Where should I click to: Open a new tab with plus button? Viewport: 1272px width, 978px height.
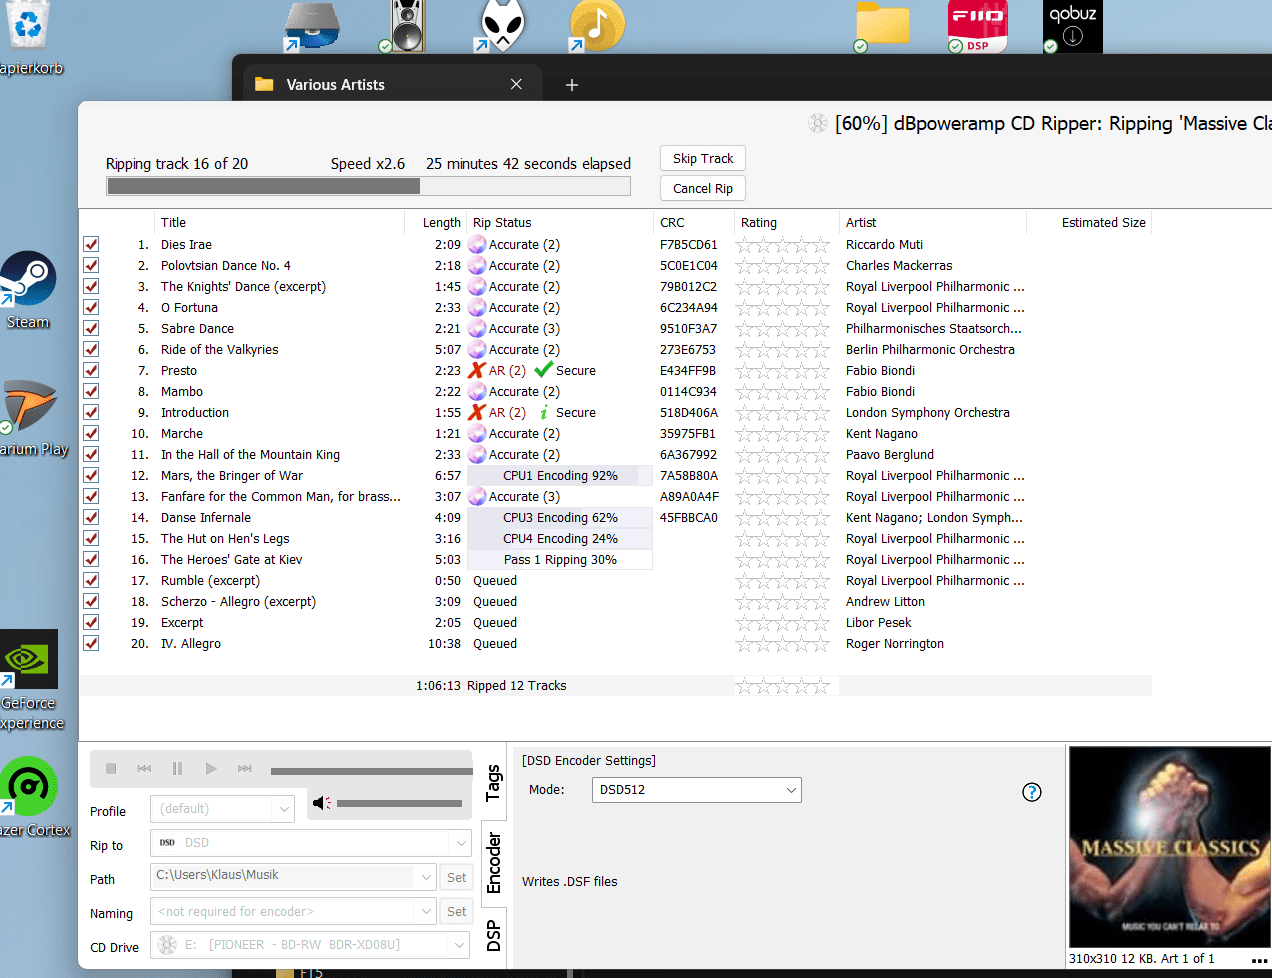pos(572,85)
